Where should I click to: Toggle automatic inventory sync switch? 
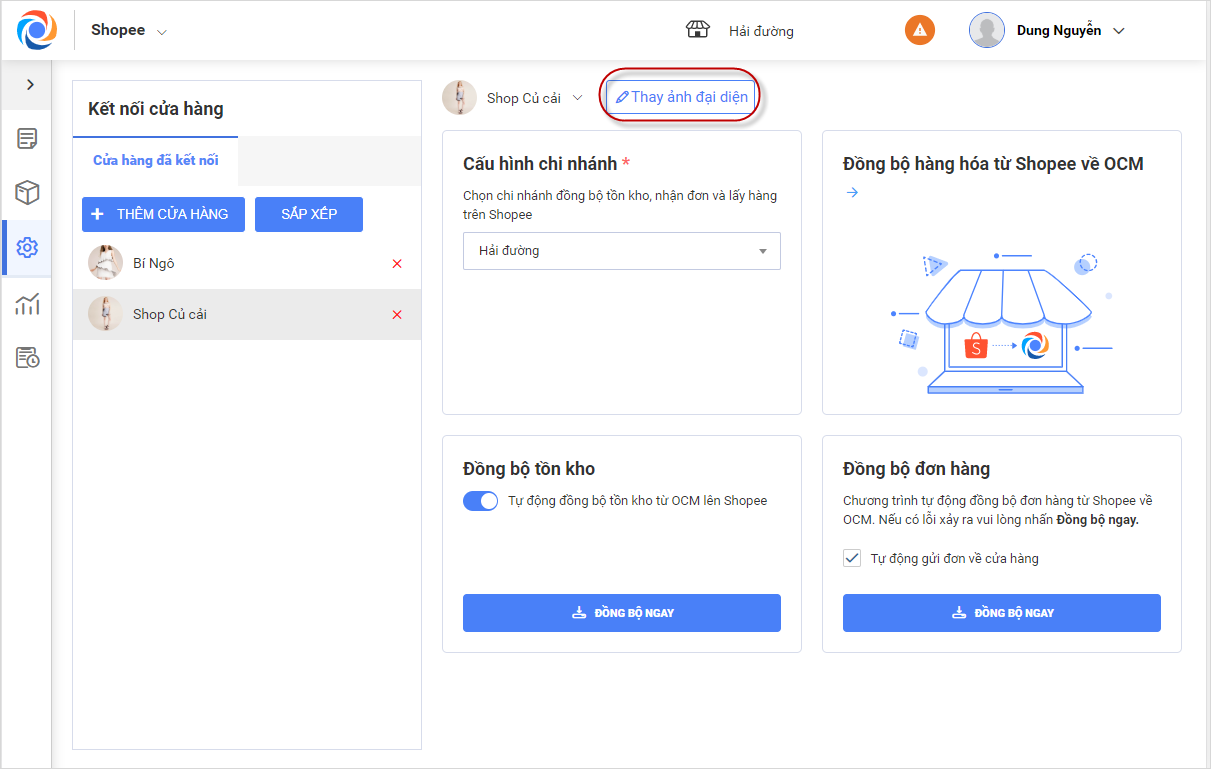pos(480,501)
